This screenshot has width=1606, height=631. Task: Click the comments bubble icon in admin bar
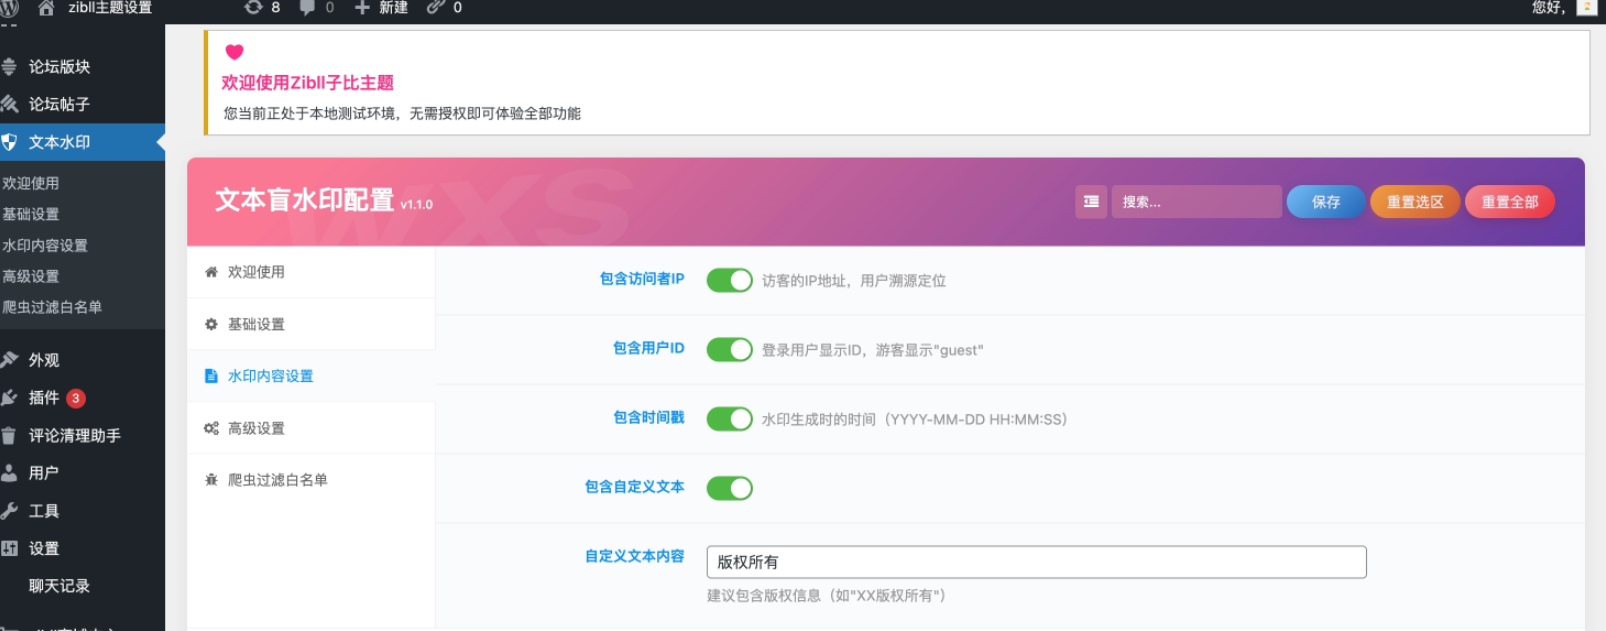click(307, 8)
